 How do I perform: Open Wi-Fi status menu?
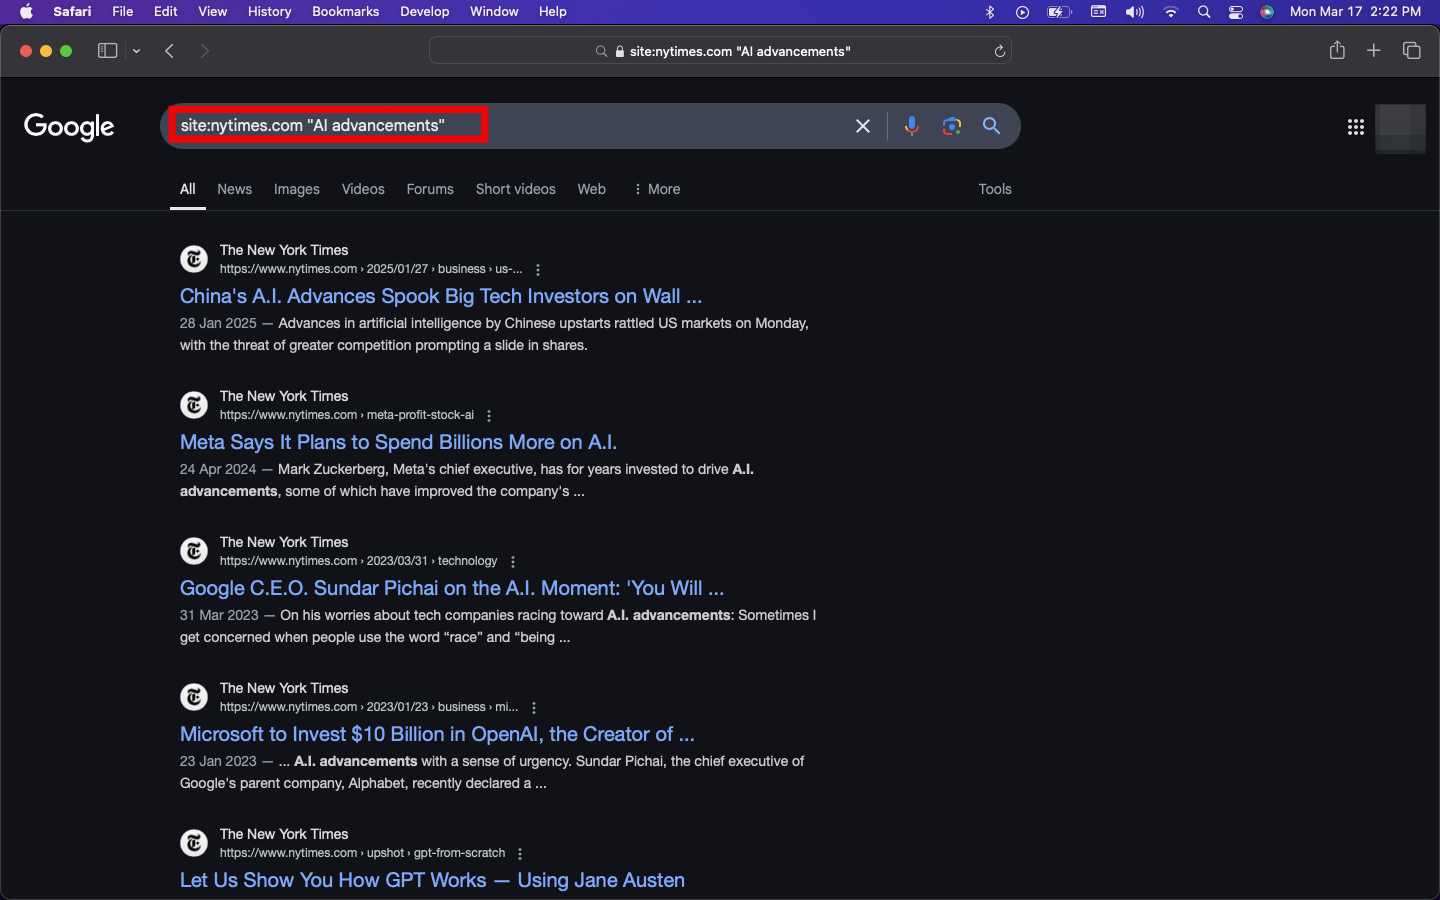click(x=1170, y=12)
